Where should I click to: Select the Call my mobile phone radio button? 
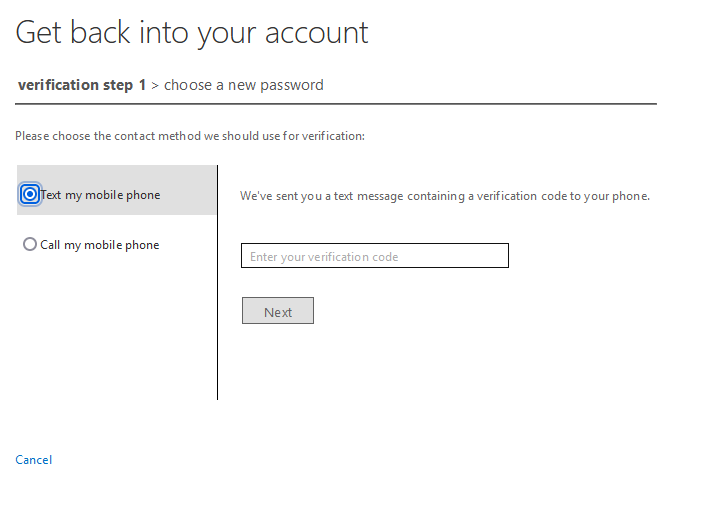click(x=30, y=245)
